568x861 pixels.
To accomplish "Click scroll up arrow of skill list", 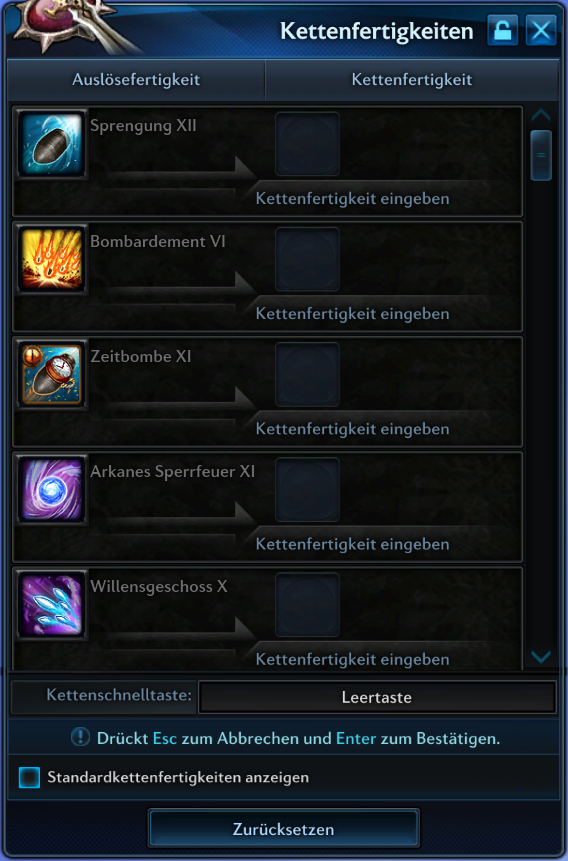I will 541,115.
